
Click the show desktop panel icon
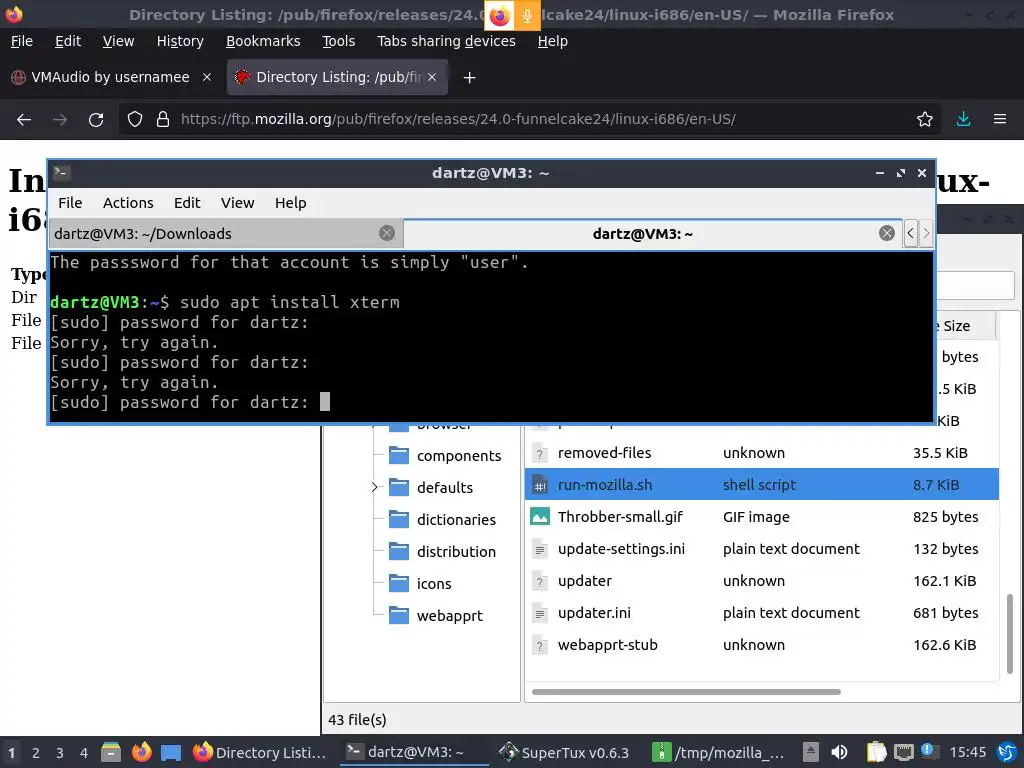(171, 753)
